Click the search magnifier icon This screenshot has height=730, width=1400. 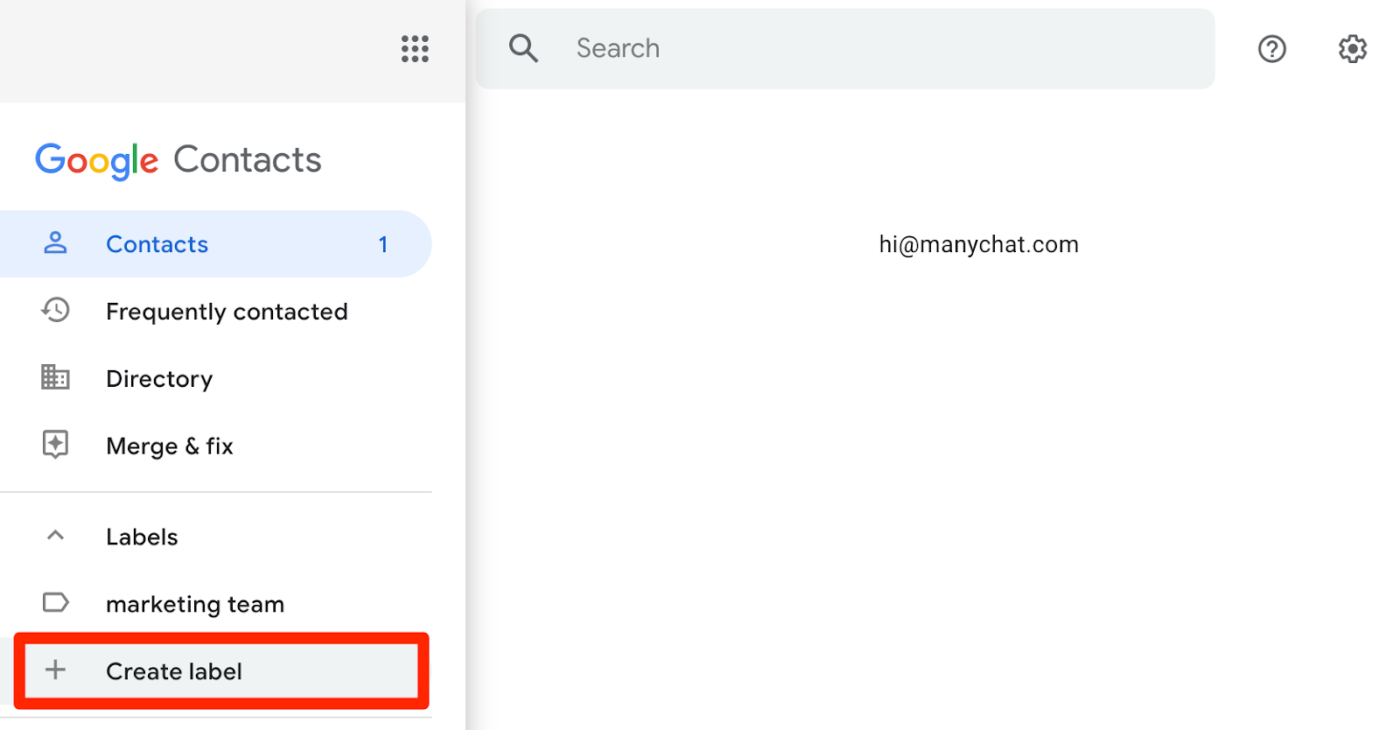point(524,48)
